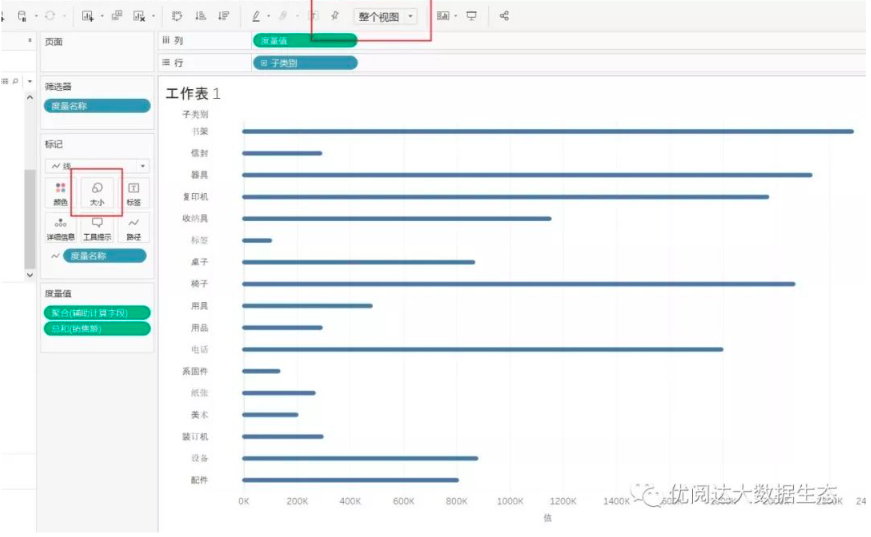The image size is (871, 537).
Task: Open the Show Me cards dropdown arrow
Action: [x=455, y=16]
